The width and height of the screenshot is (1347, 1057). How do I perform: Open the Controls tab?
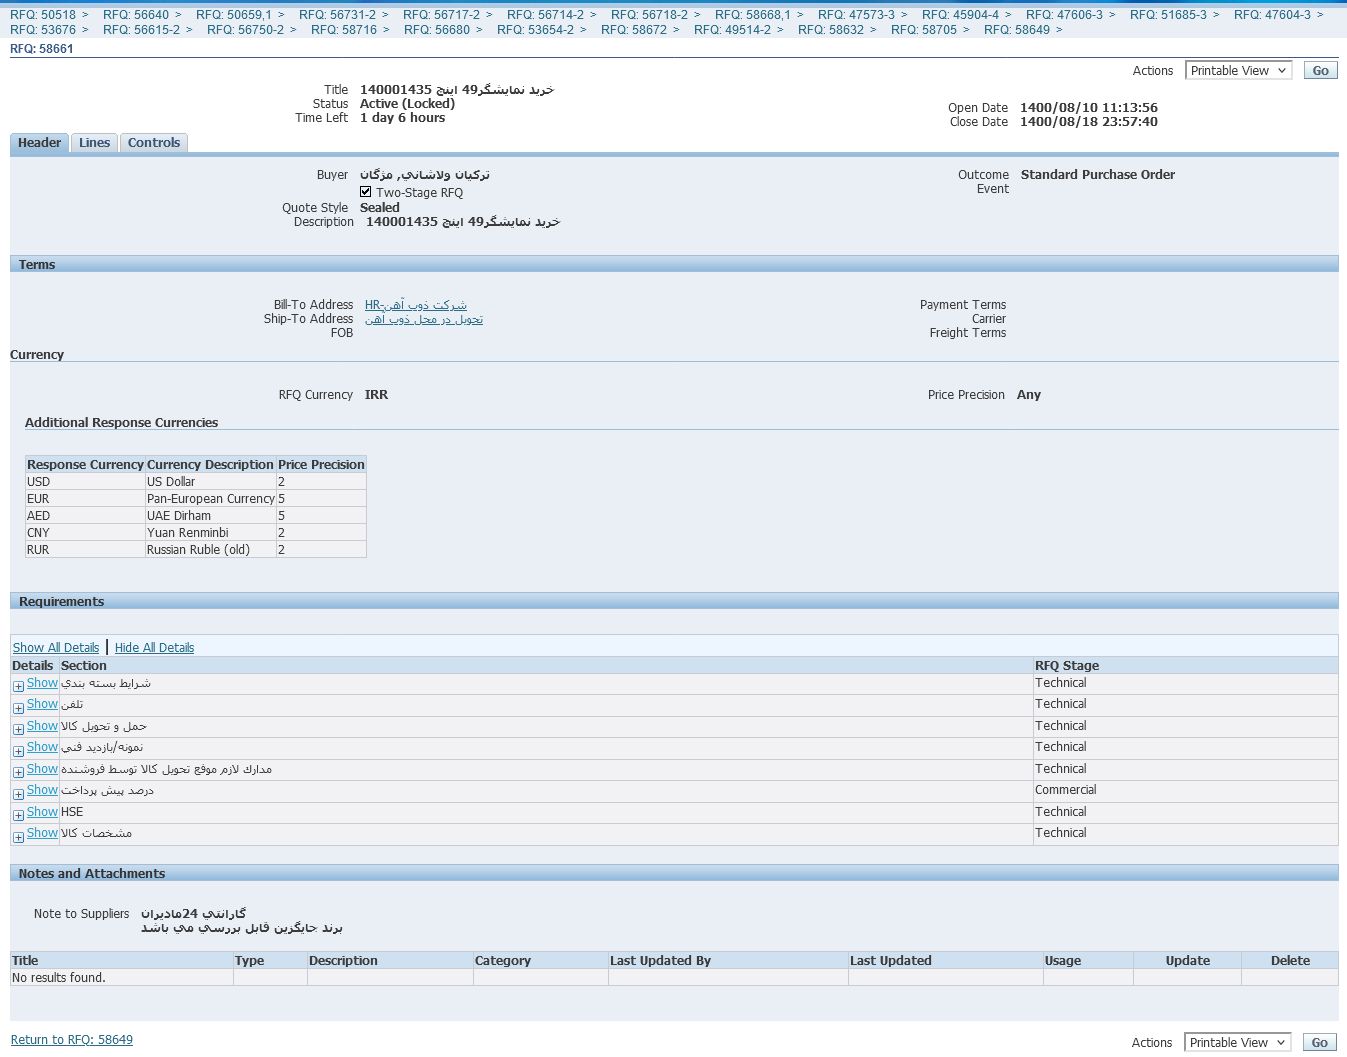coord(154,143)
